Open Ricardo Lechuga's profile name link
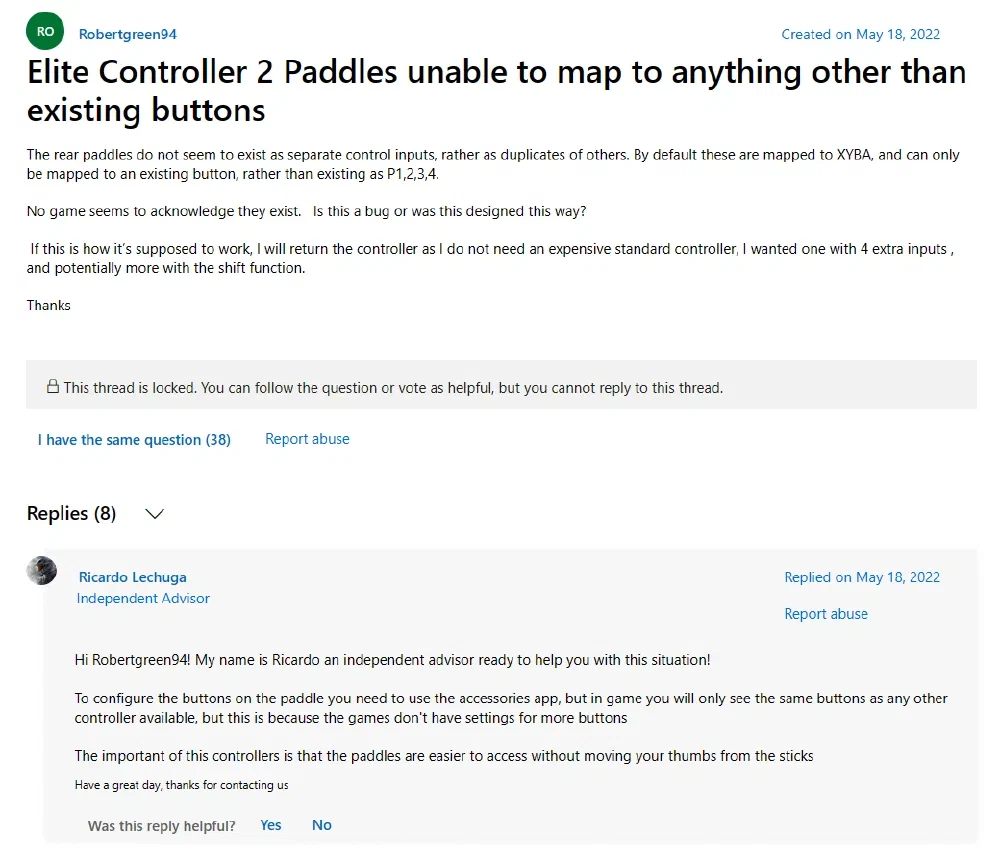This screenshot has width=1000, height=858. (132, 577)
